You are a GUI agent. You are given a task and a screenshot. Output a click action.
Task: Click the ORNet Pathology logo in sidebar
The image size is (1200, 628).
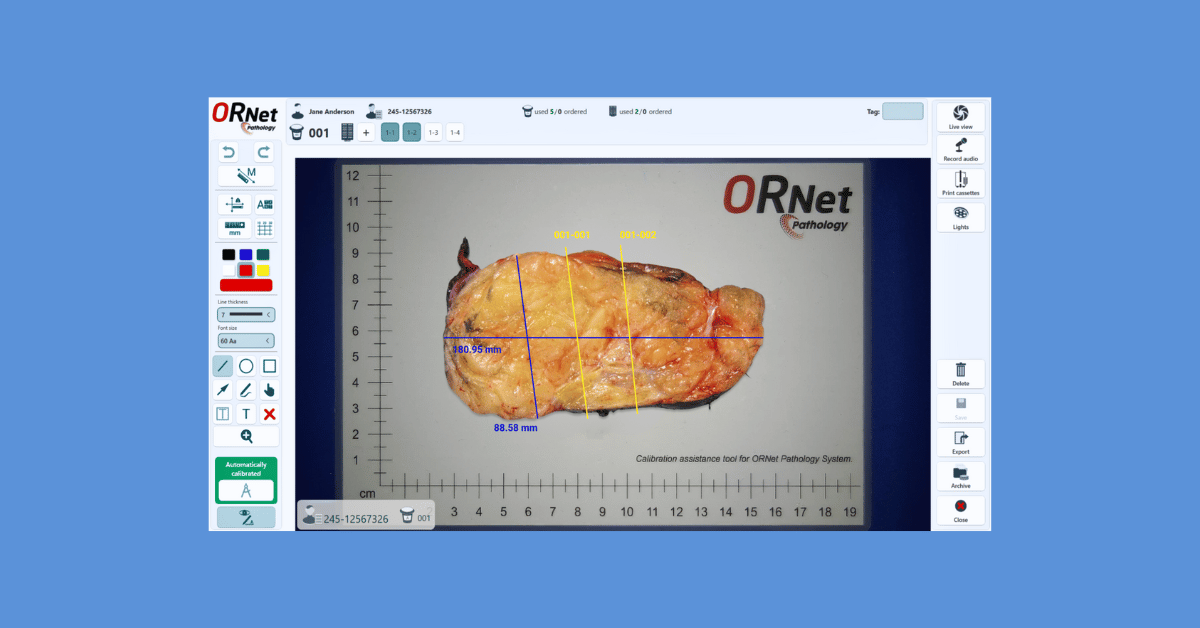pyautogui.click(x=244, y=117)
